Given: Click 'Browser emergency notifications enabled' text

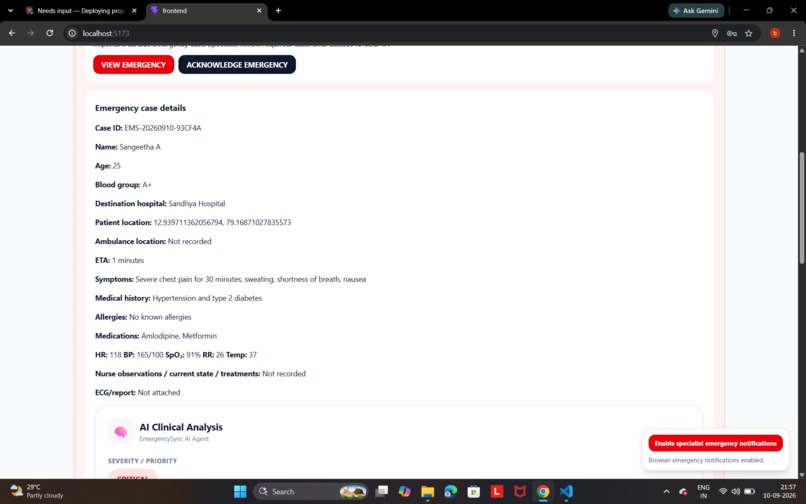Looking at the screenshot, I should click(x=706, y=460).
